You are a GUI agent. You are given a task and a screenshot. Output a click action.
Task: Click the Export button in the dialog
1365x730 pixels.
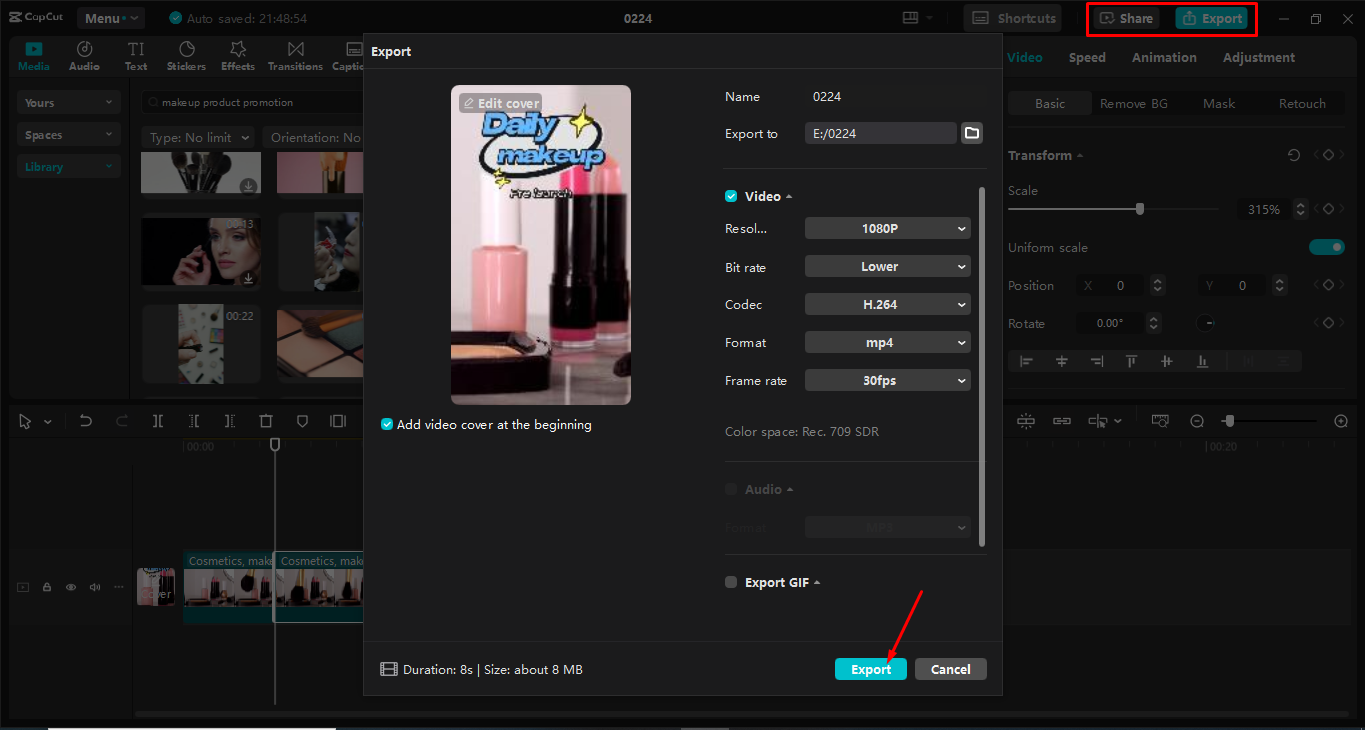(x=870, y=668)
